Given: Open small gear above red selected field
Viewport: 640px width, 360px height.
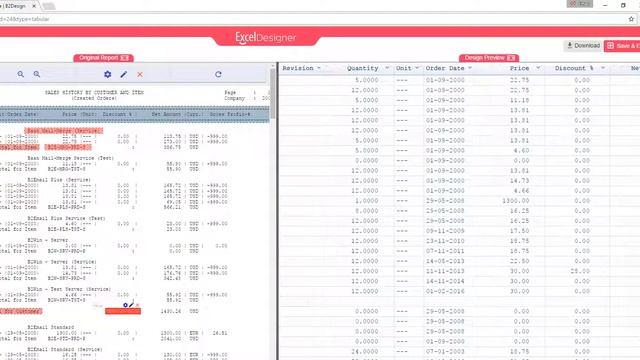Looking at the screenshot, I should click(125, 305).
